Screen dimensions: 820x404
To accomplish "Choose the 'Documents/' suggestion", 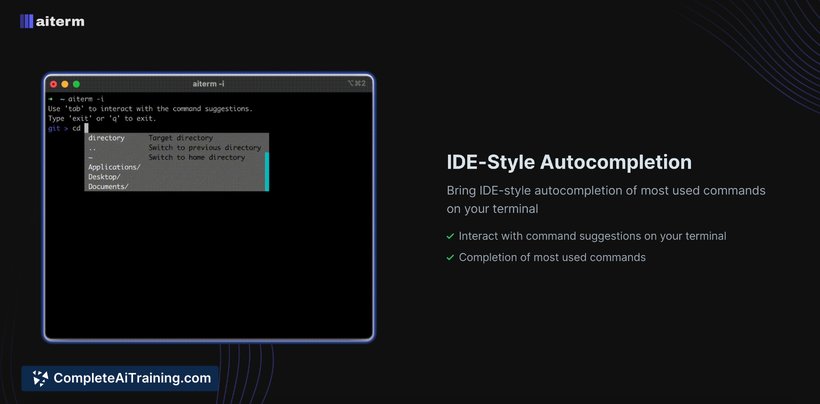I will click(x=177, y=187).
